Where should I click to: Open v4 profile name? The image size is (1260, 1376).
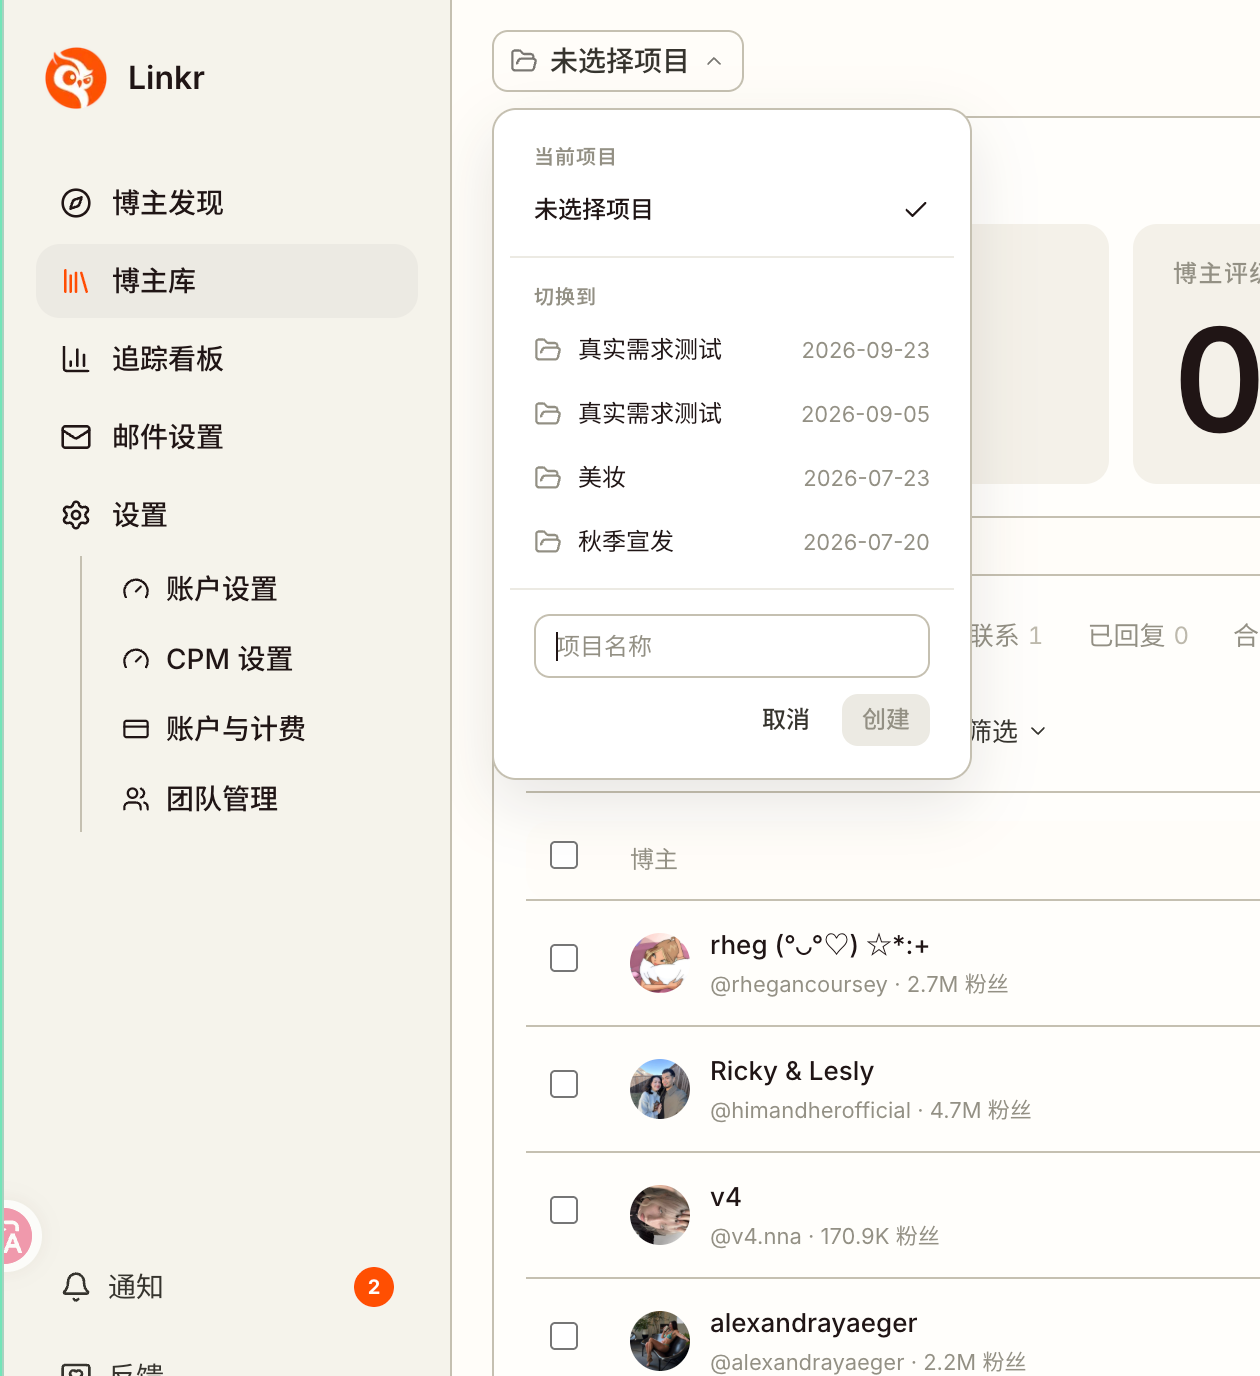(x=726, y=1197)
